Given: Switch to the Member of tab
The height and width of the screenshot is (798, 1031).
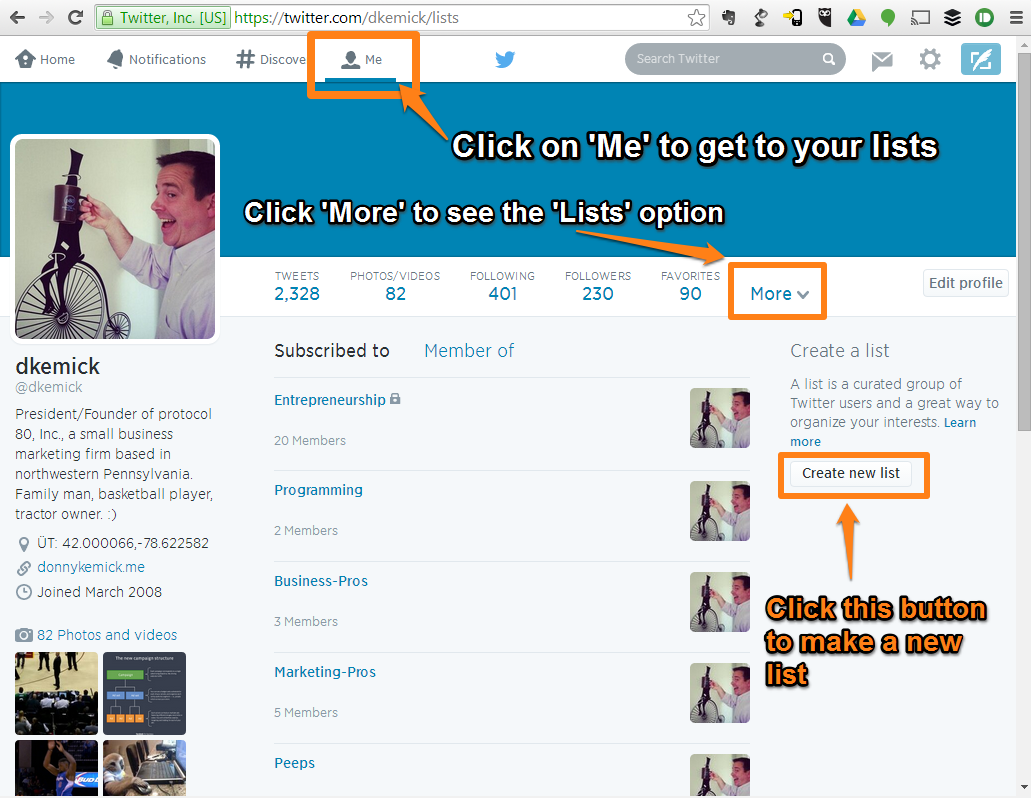Looking at the screenshot, I should click(469, 350).
